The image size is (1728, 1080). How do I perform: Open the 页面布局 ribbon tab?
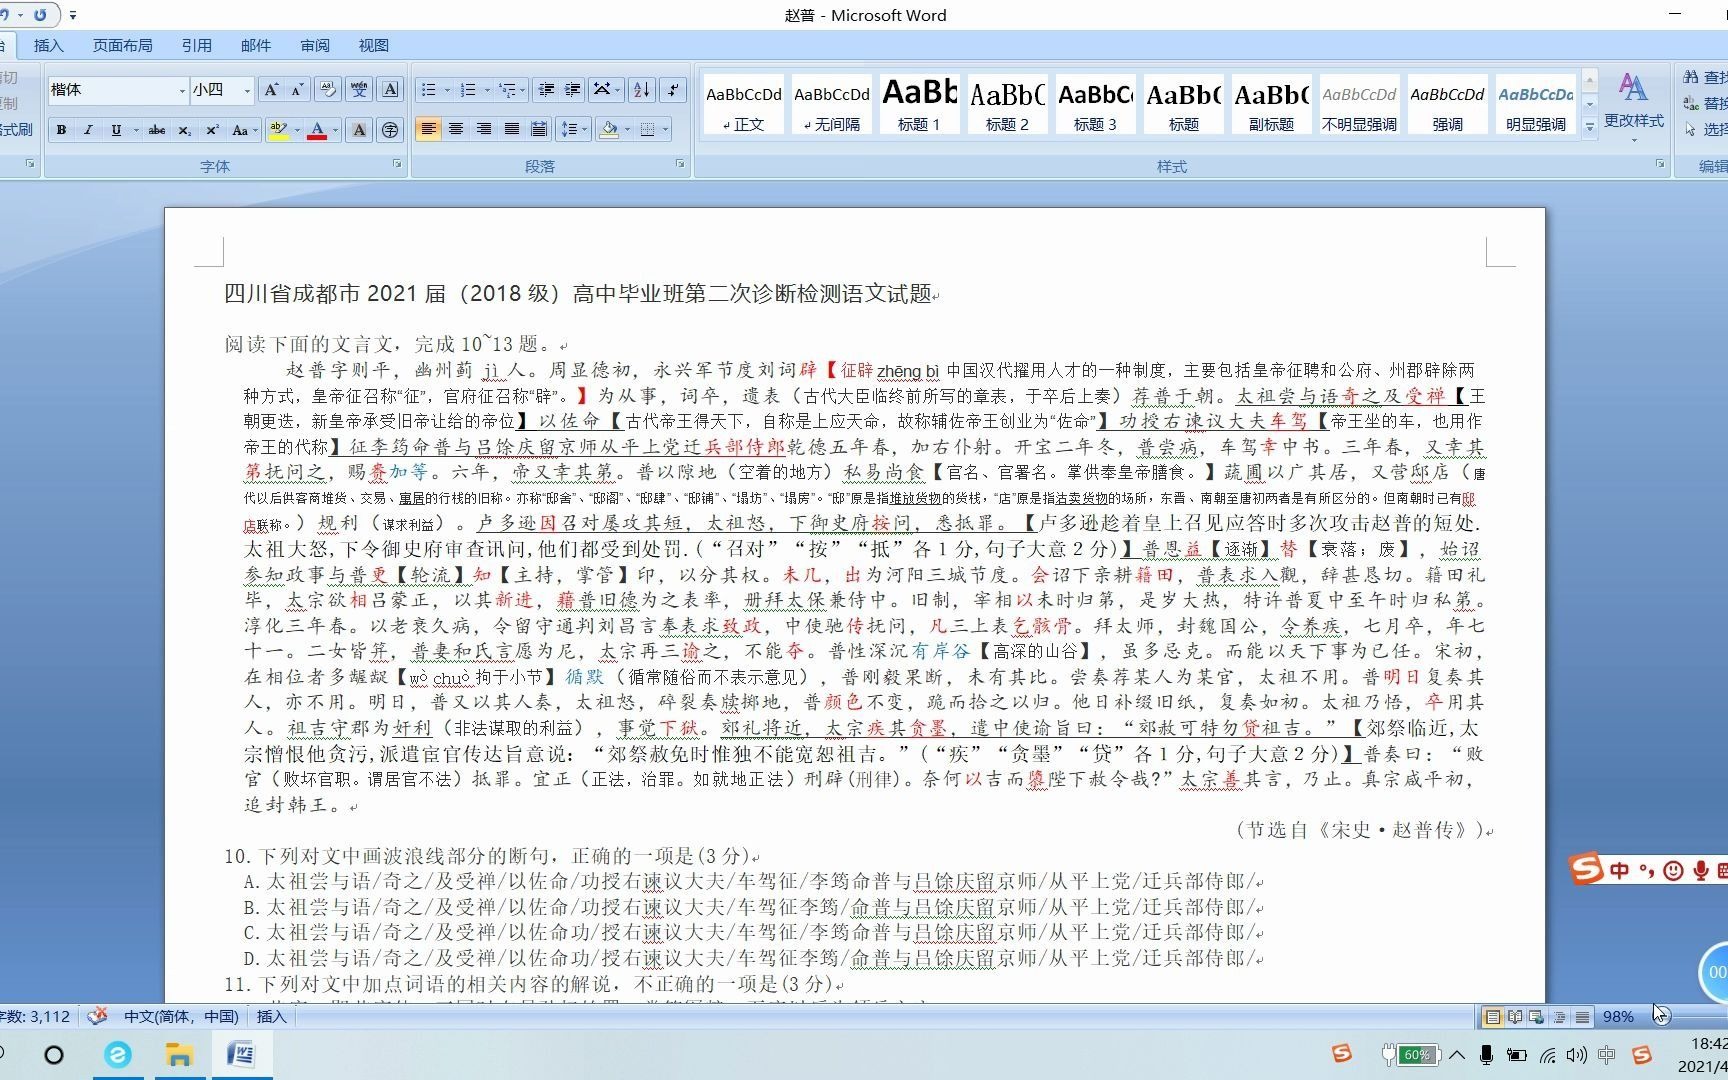coord(123,45)
